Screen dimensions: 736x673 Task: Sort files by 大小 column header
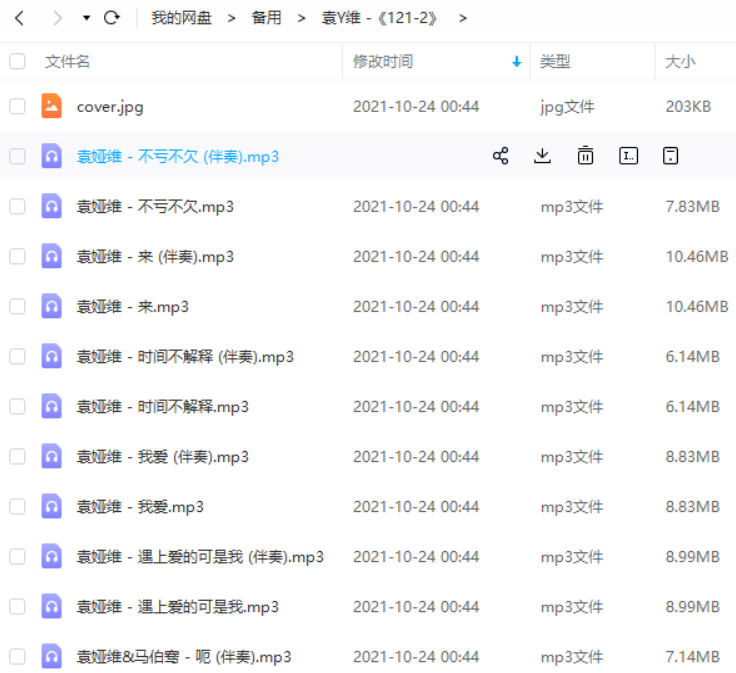[x=680, y=62]
